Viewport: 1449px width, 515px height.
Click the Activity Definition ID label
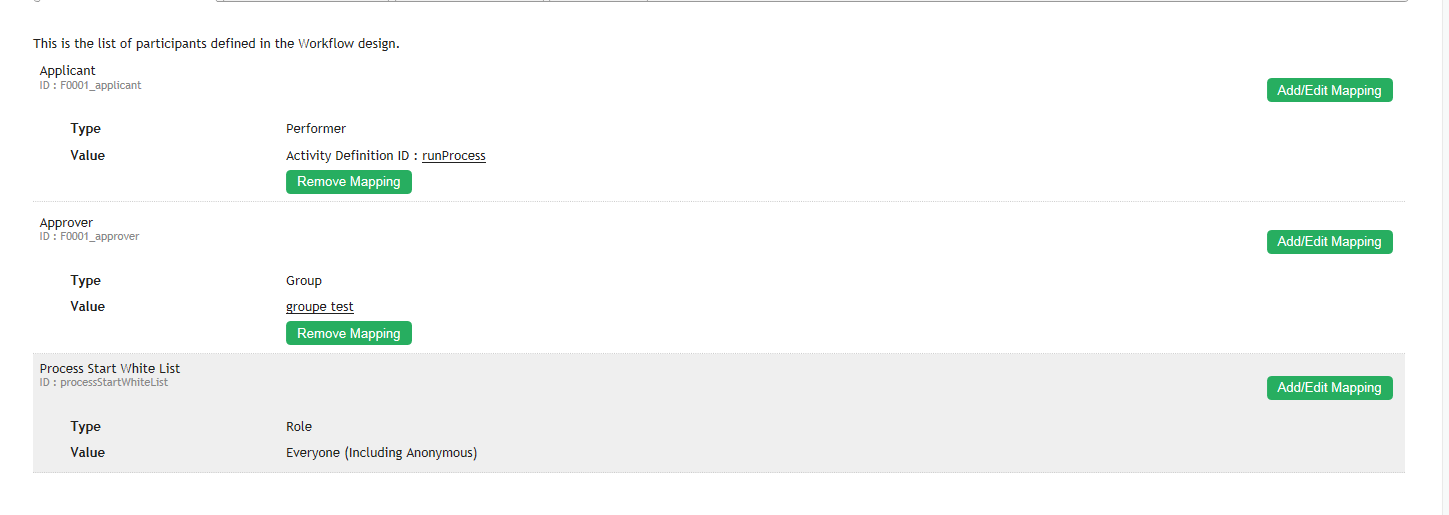pos(350,156)
